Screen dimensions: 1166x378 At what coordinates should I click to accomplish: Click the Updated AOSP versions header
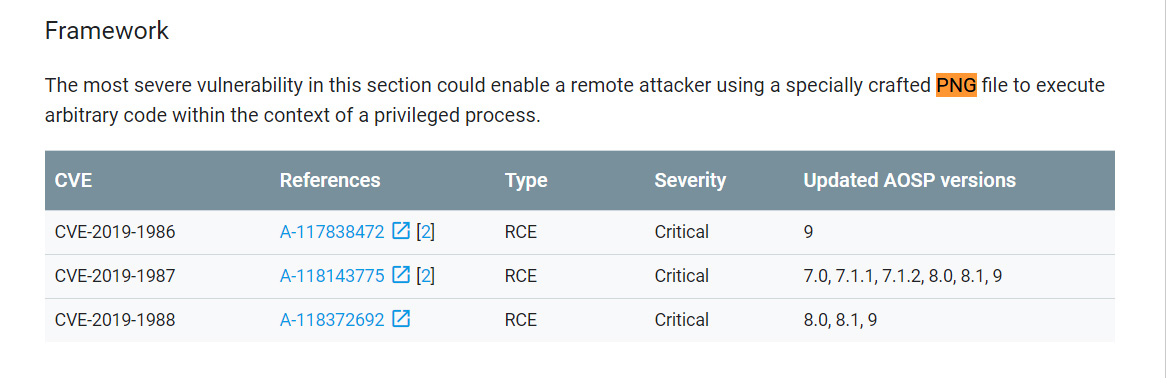point(909,180)
